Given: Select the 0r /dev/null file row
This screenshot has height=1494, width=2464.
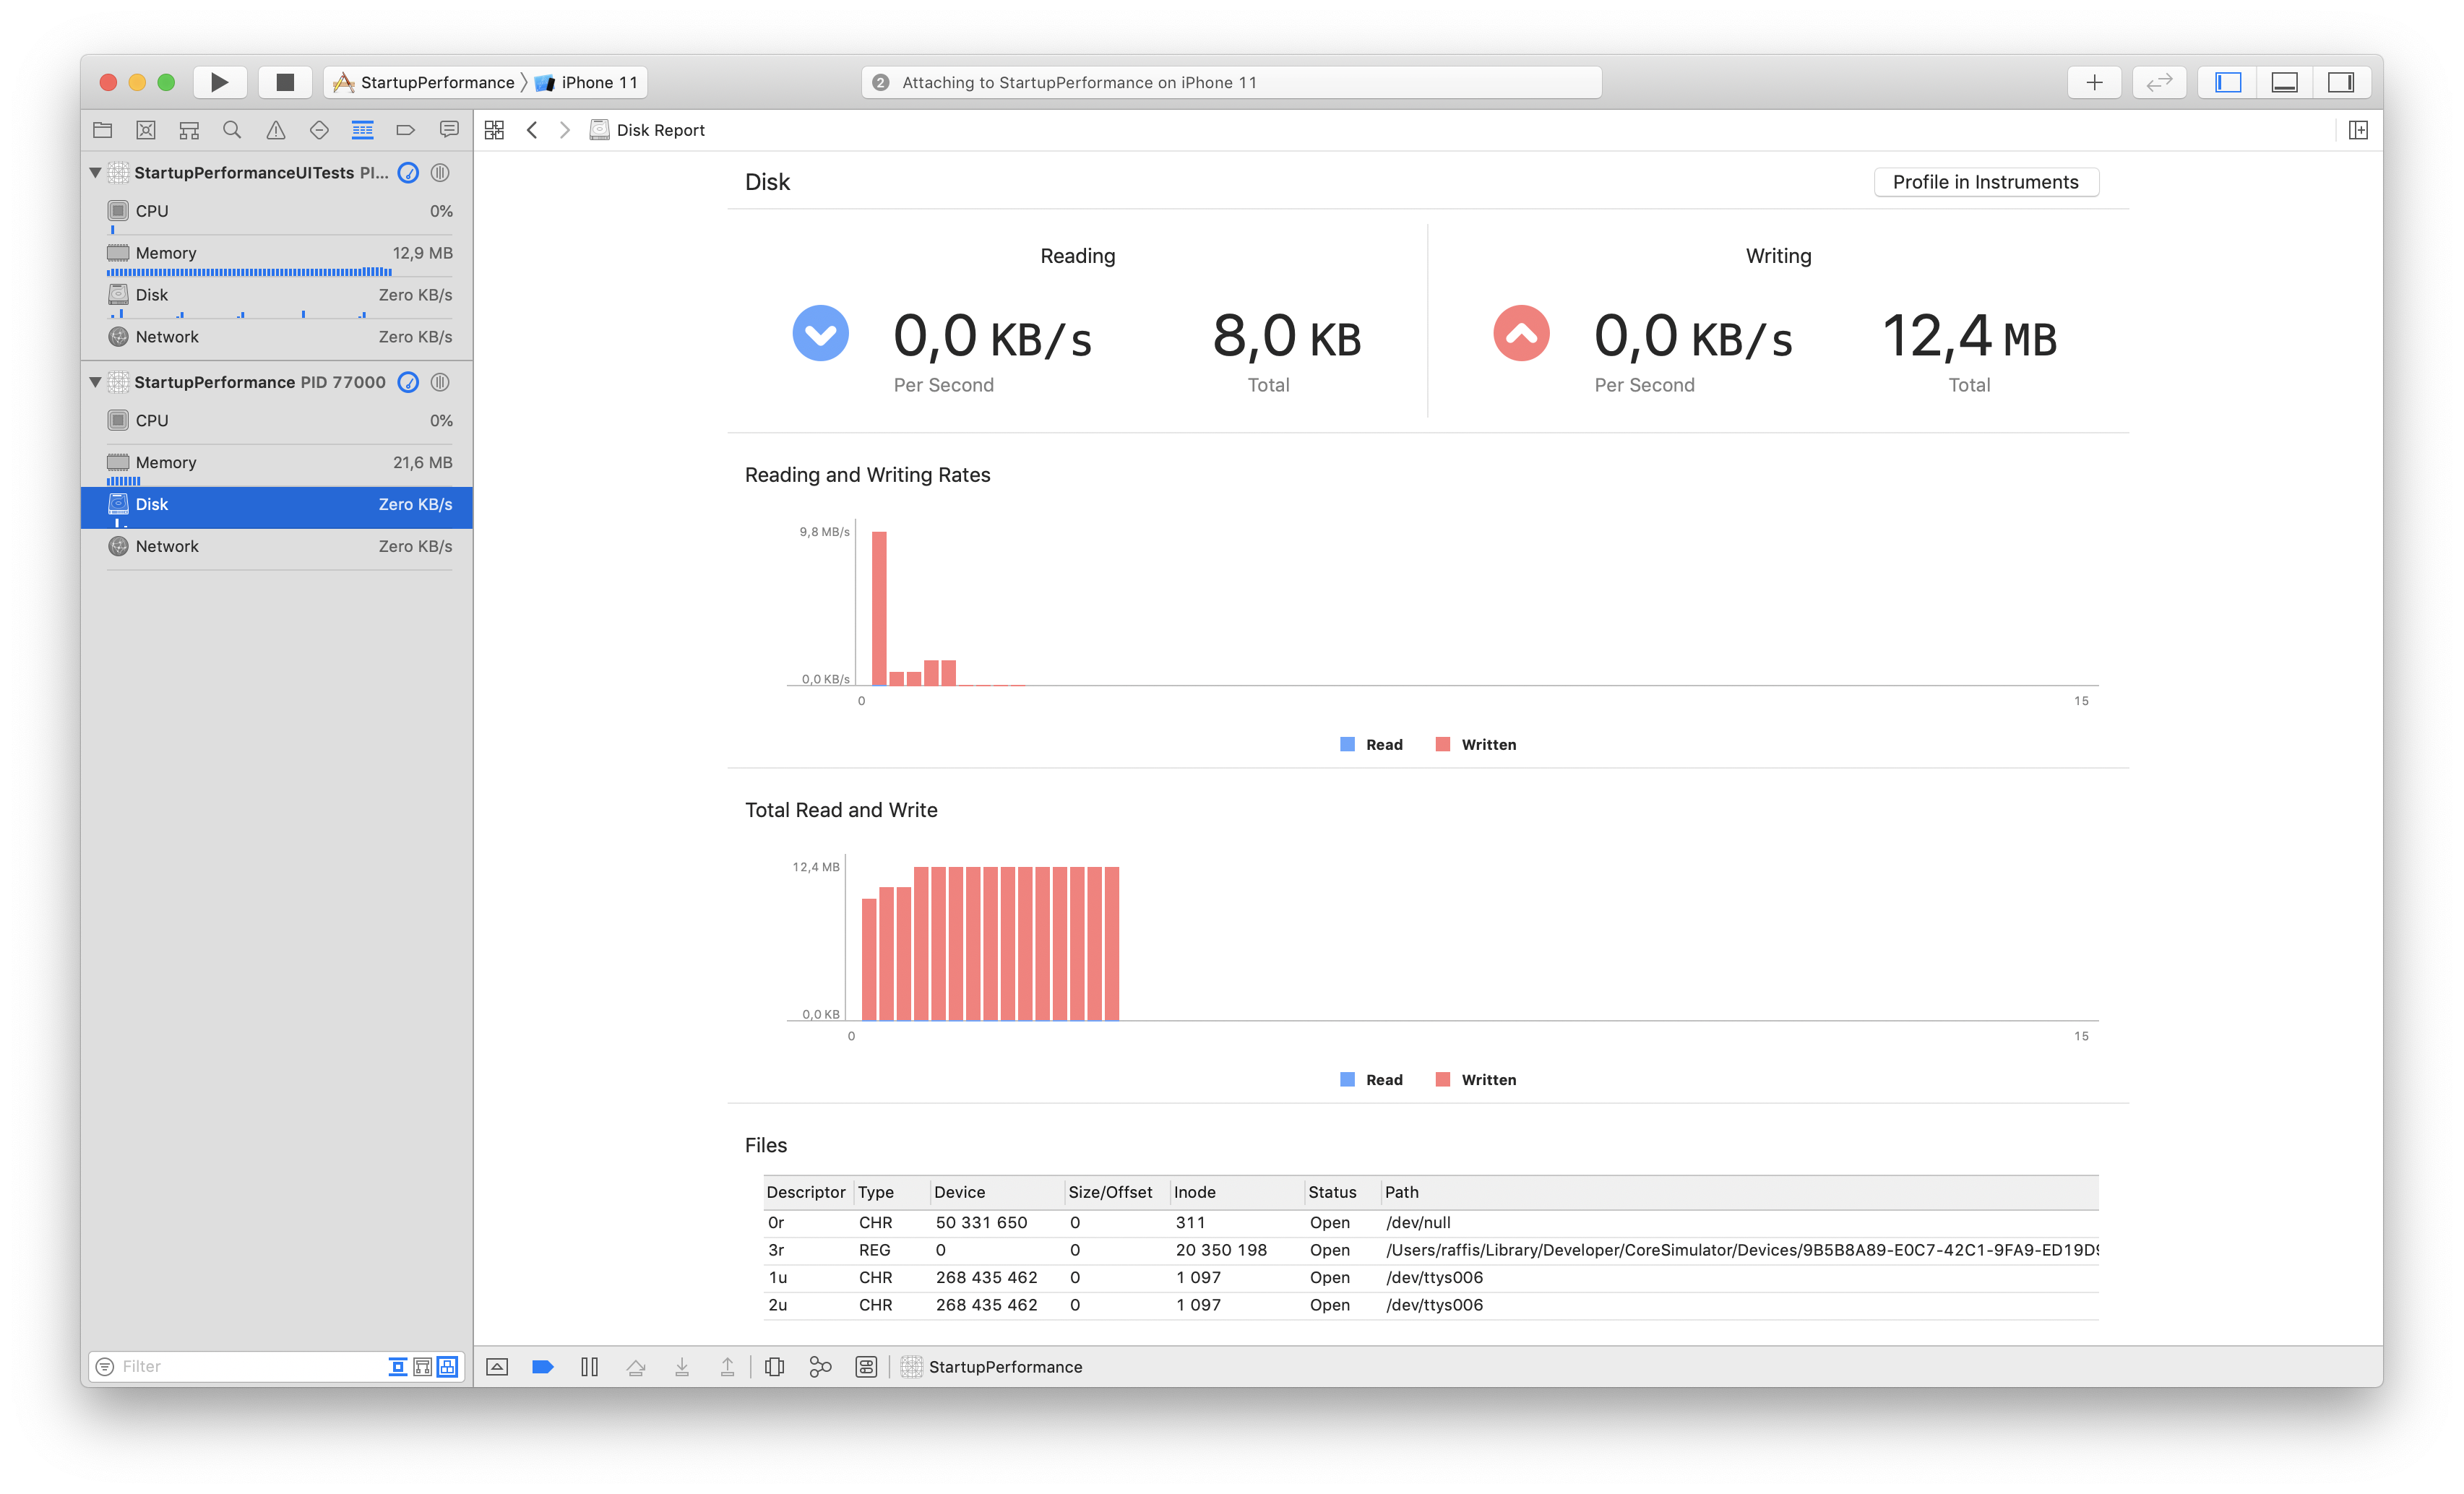Looking at the screenshot, I should coord(1431,1223).
